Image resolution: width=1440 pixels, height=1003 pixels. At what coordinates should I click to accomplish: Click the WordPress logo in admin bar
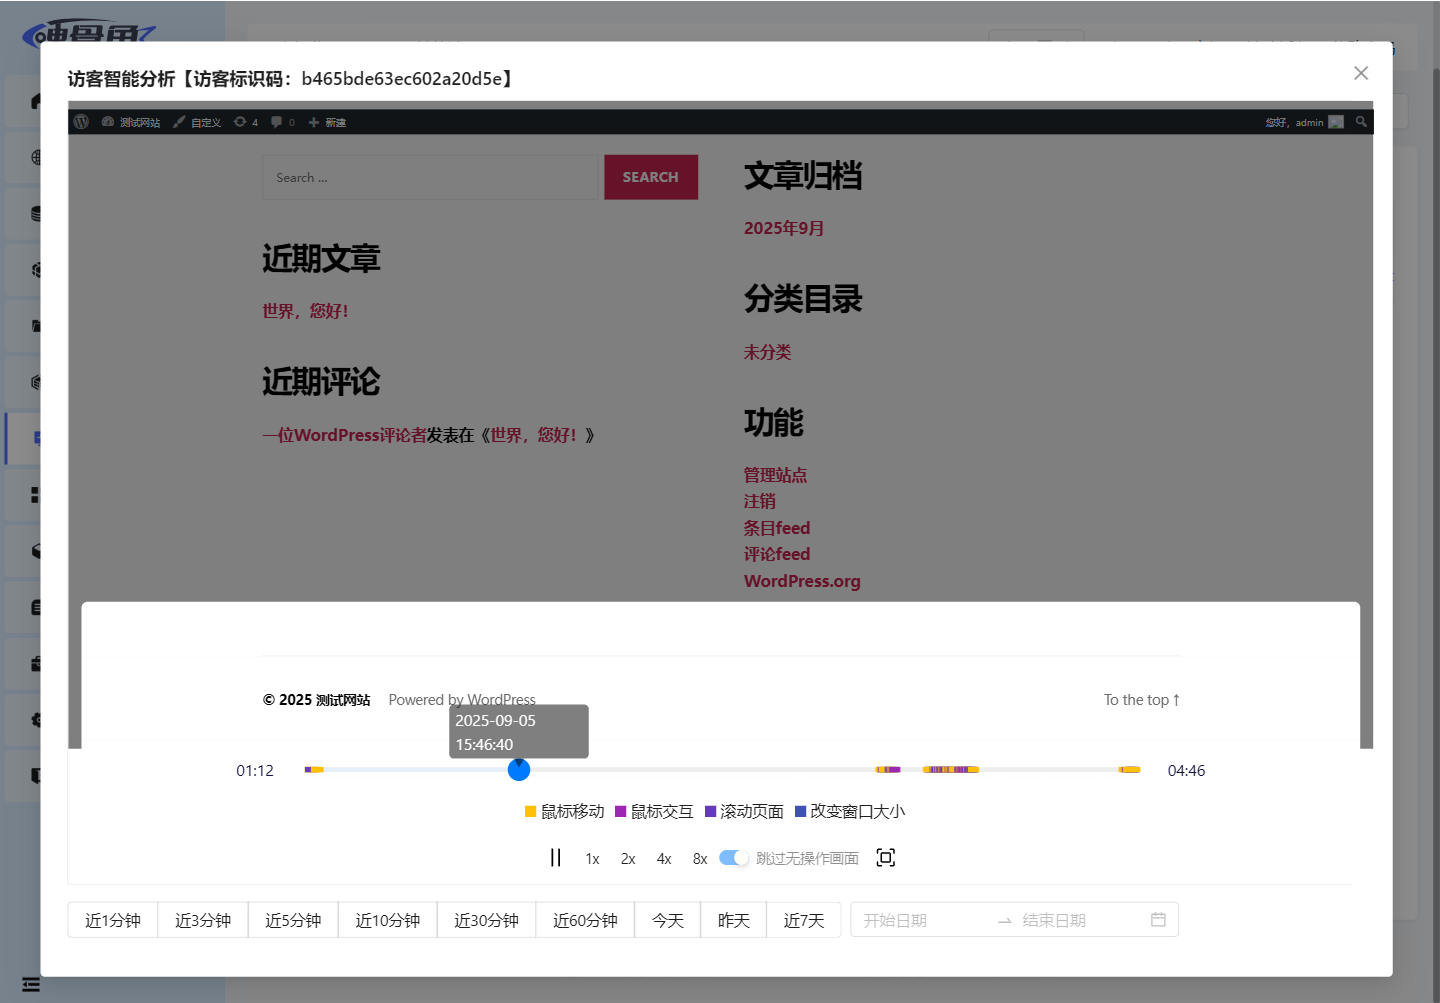coord(82,122)
